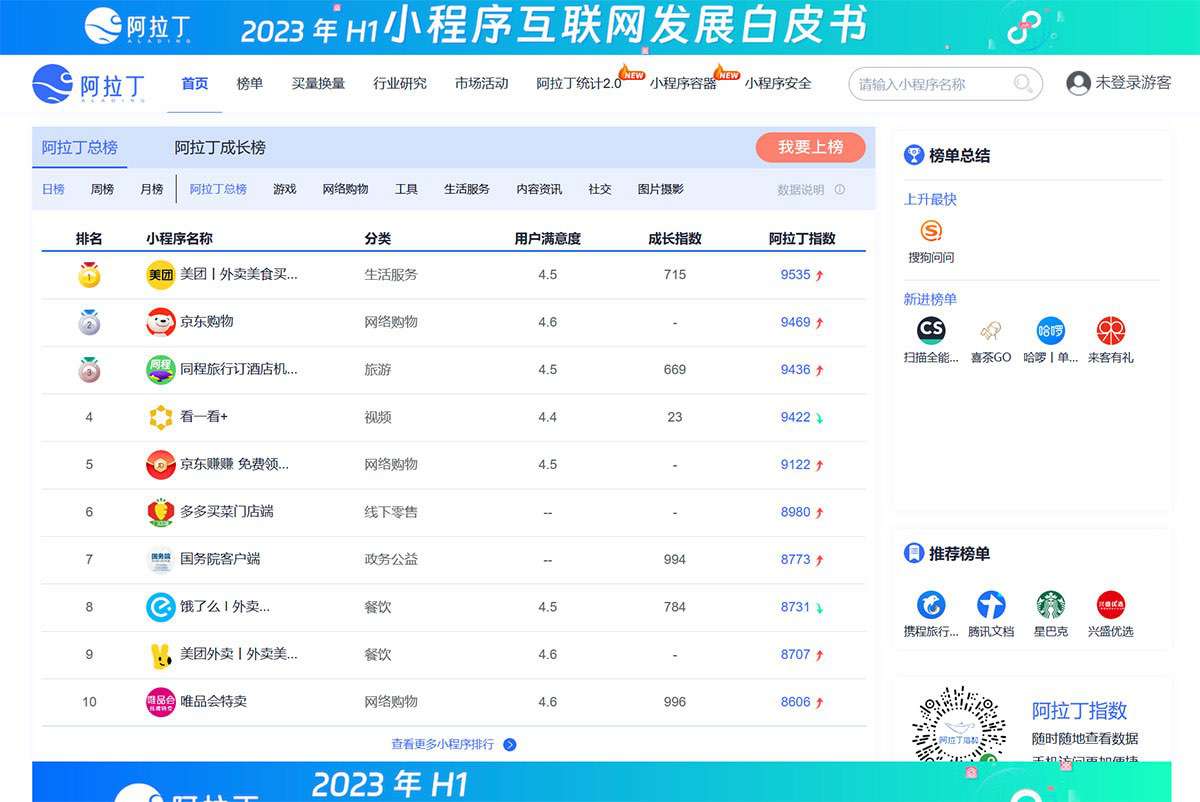
Task: Click 扫描全能 CS icon
Action: [931, 331]
